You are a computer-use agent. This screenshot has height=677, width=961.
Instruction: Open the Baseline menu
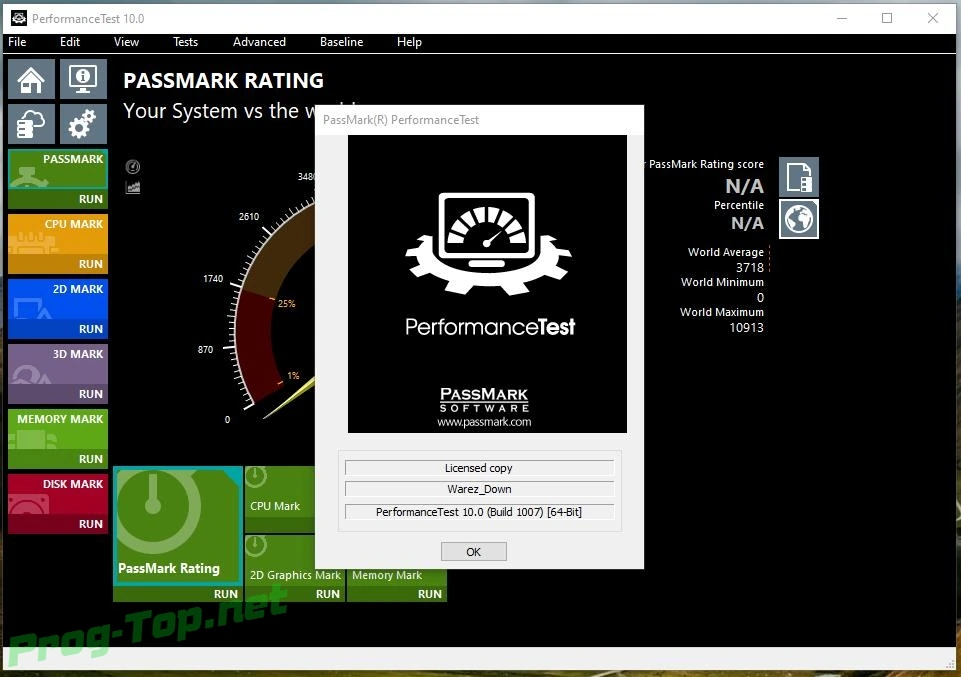pos(341,42)
